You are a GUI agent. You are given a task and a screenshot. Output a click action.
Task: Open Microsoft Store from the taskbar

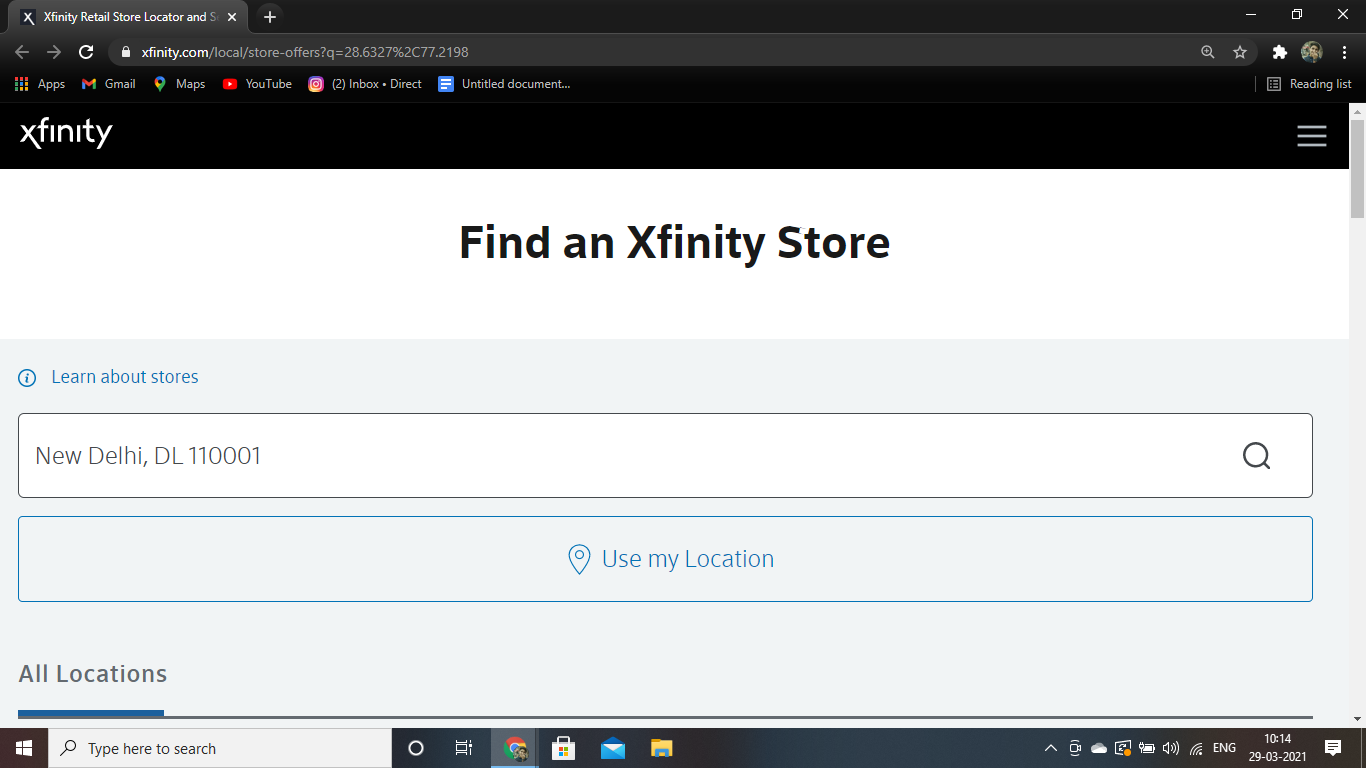pos(564,748)
